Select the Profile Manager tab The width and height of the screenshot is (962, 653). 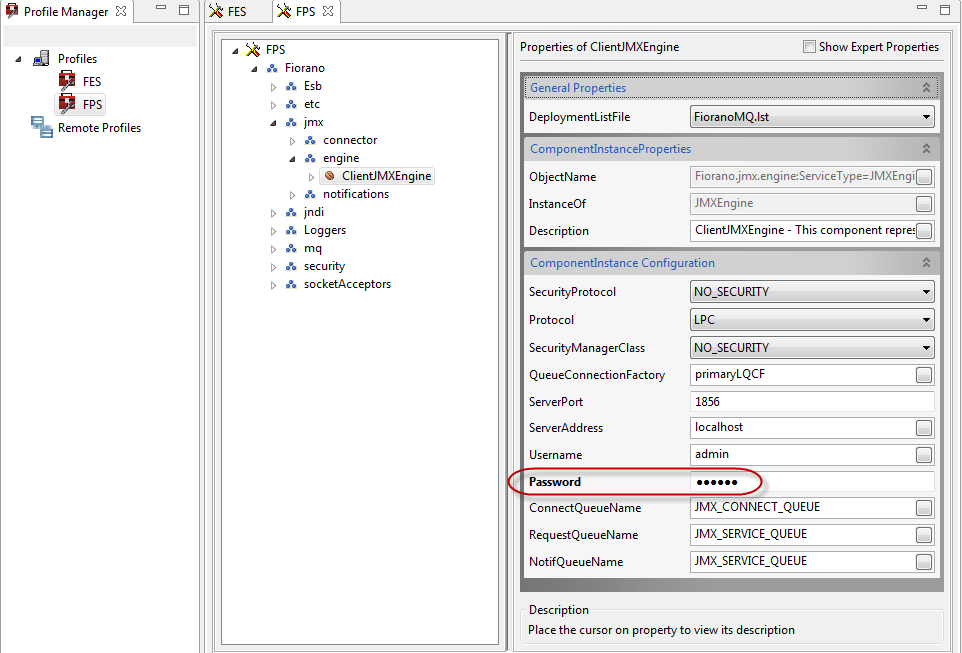coord(62,11)
